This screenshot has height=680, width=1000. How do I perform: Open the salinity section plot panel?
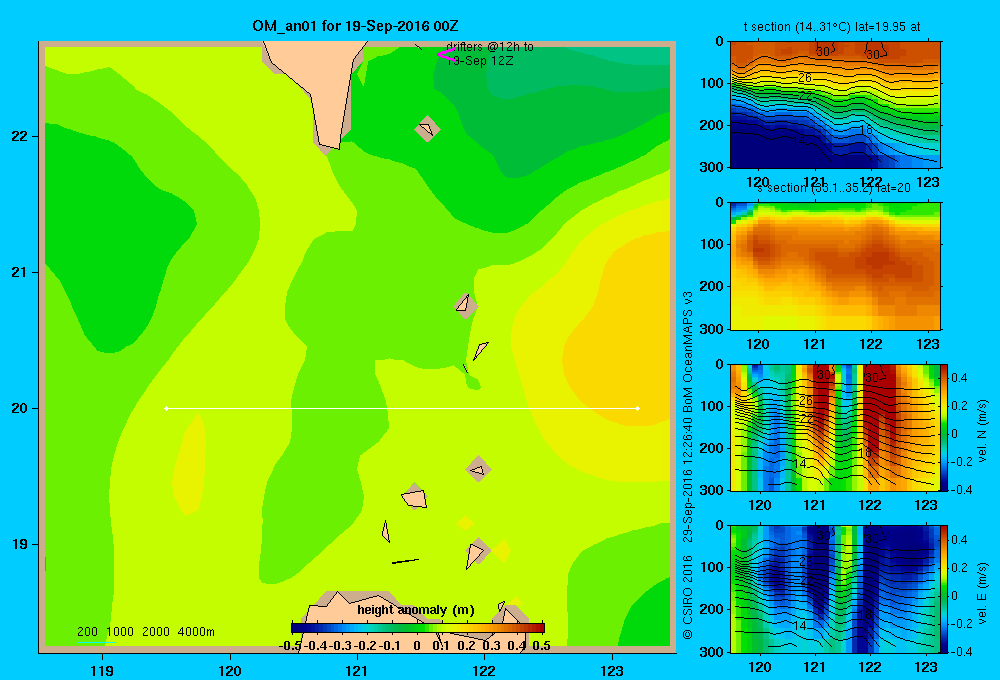pos(835,266)
